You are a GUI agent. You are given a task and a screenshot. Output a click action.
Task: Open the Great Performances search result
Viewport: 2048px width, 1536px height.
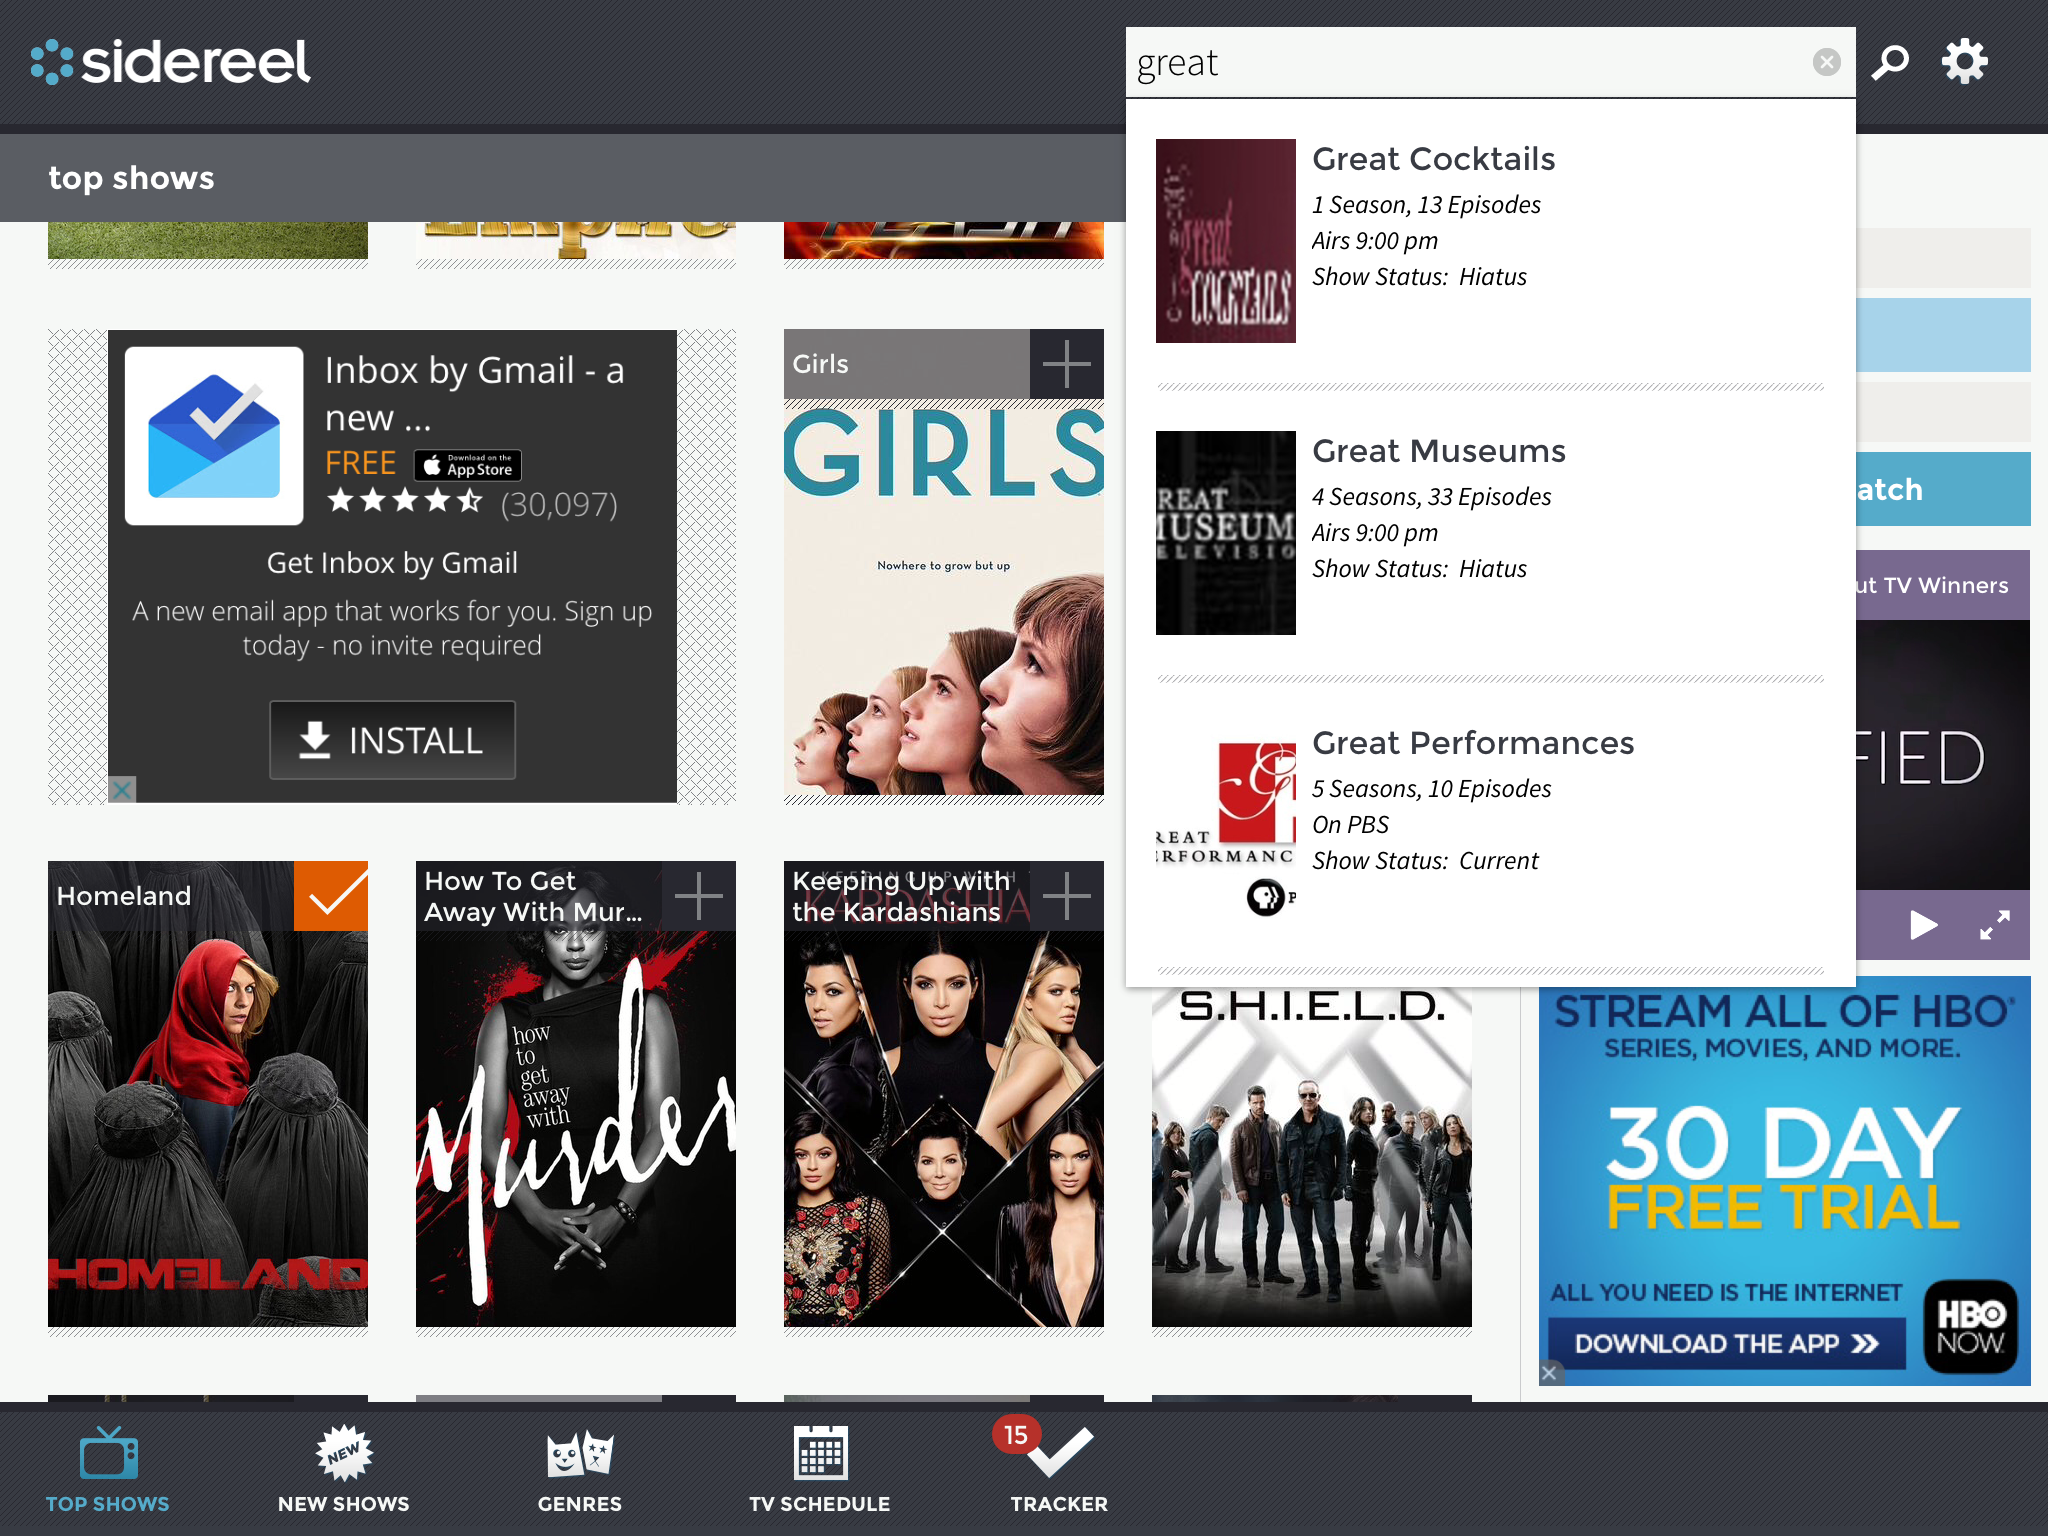1490,825
